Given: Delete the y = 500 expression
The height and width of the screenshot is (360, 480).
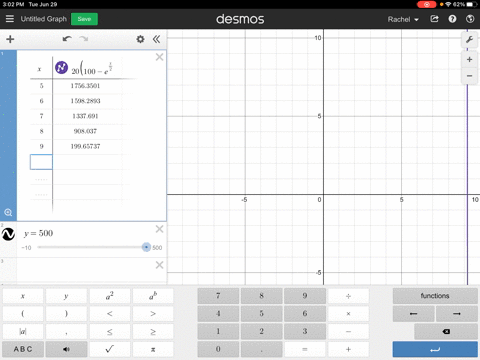Looking at the screenshot, I should click(x=159, y=229).
